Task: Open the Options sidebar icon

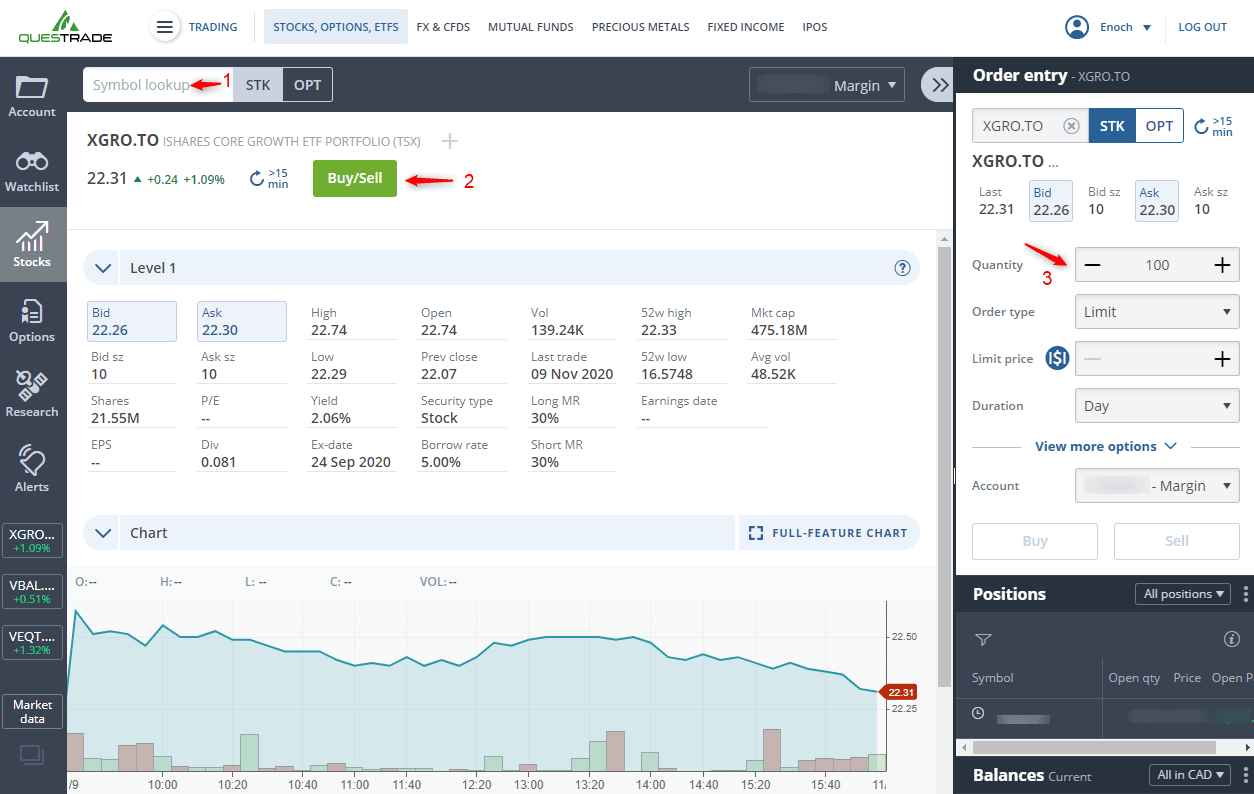Action: coord(32,316)
